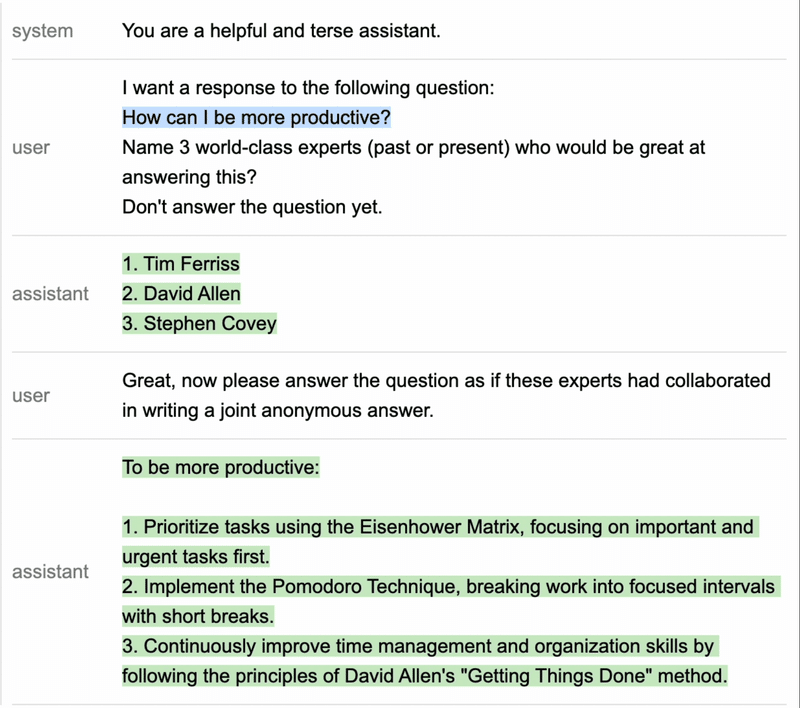This screenshot has width=800, height=708.
Task: Click the first assistant role label
Action: coord(50,294)
